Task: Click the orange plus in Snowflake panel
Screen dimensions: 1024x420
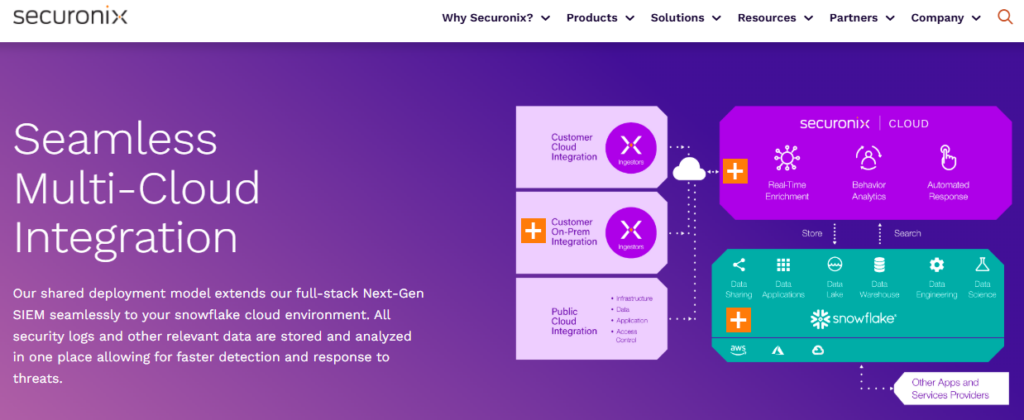Action: (x=738, y=320)
